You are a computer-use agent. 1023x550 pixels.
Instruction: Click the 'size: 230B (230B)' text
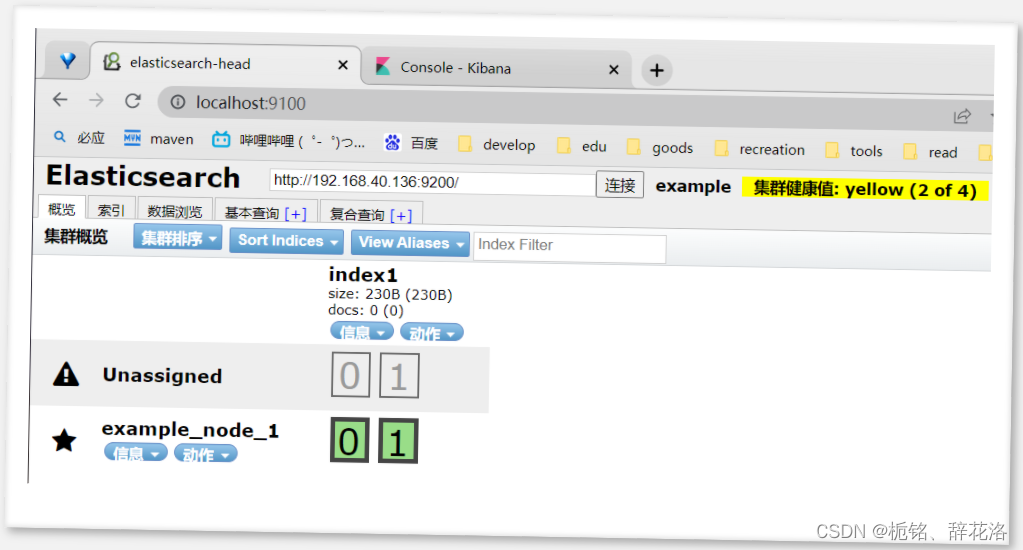coord(390,294)
